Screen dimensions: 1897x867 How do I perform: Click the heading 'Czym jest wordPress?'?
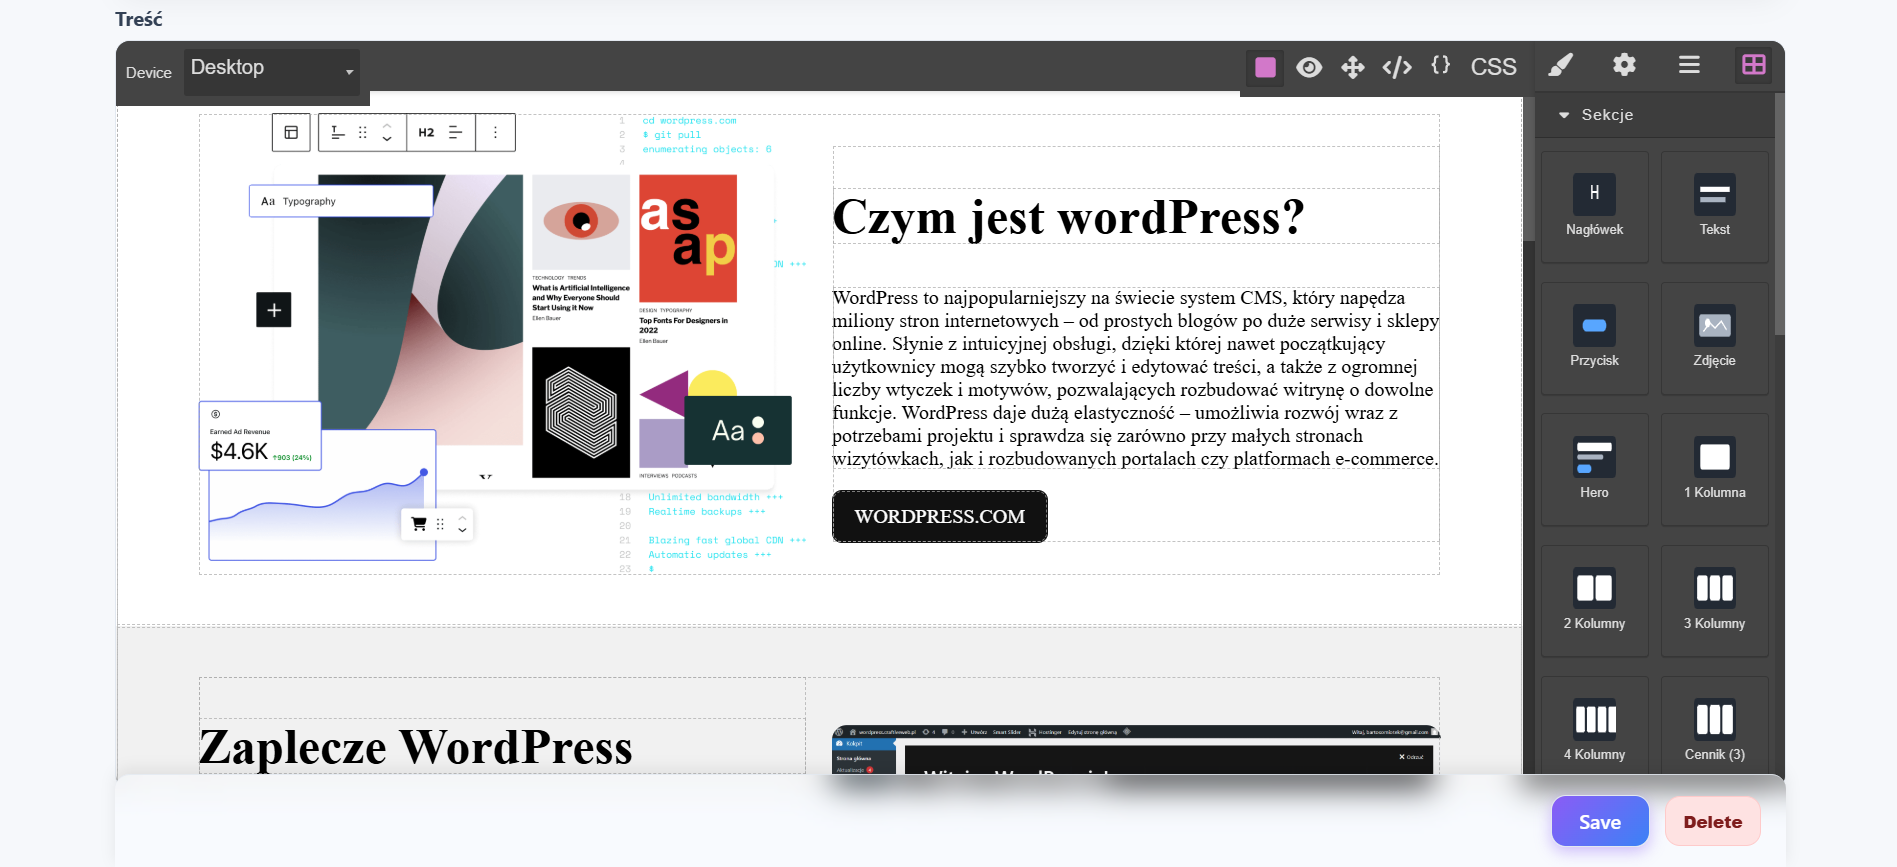1068,217
